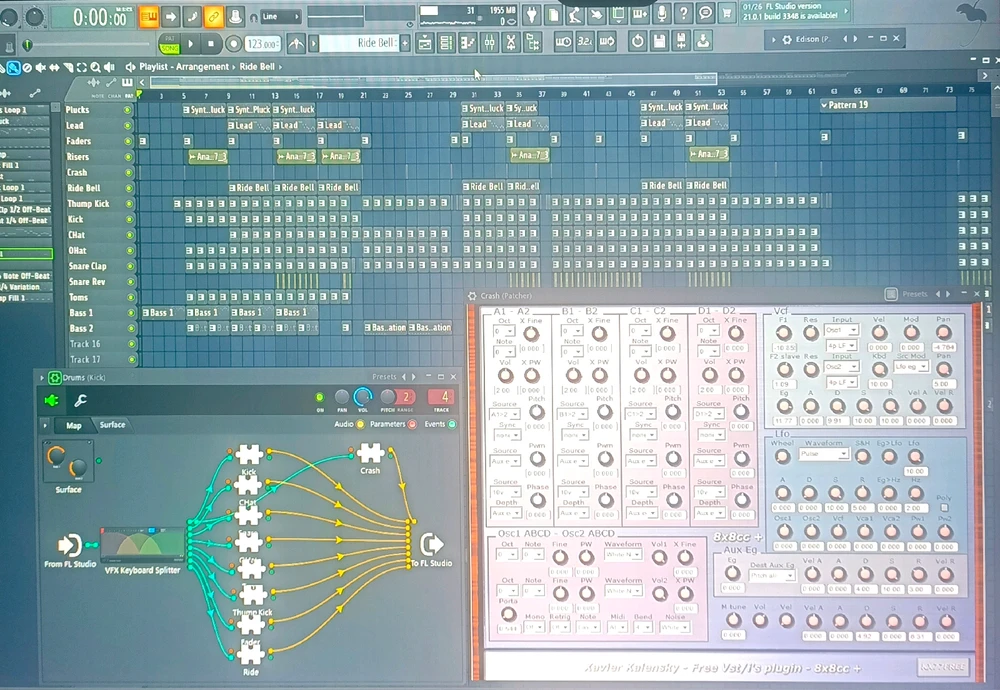Select the VFX Keyboard Splitter node
1000x690 pixels.
143,543
